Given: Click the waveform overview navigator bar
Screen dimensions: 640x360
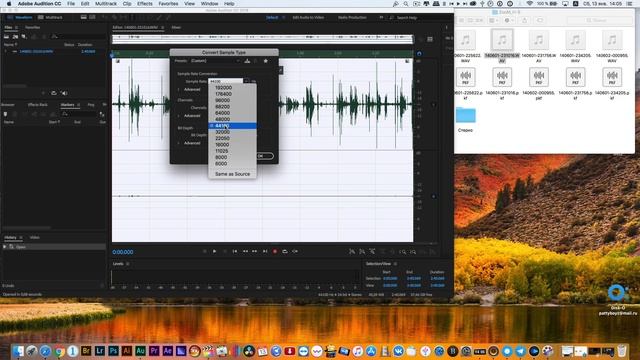Looking at the screenshot, I should coord(262,39).
